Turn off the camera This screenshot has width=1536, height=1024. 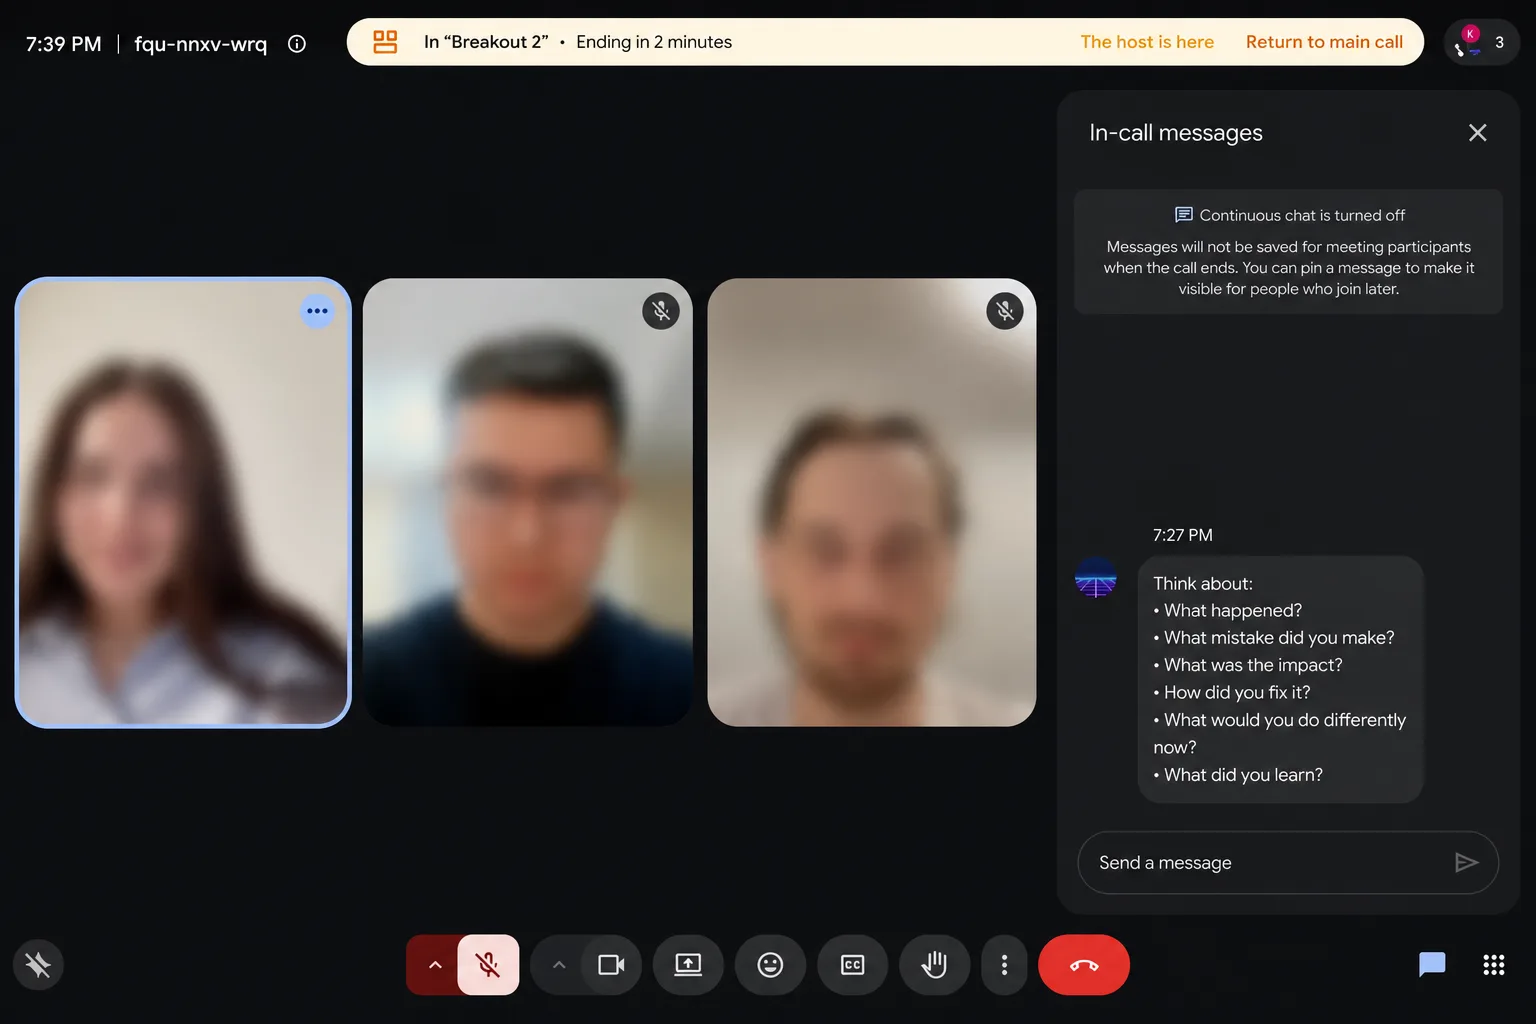click(611, 965)
